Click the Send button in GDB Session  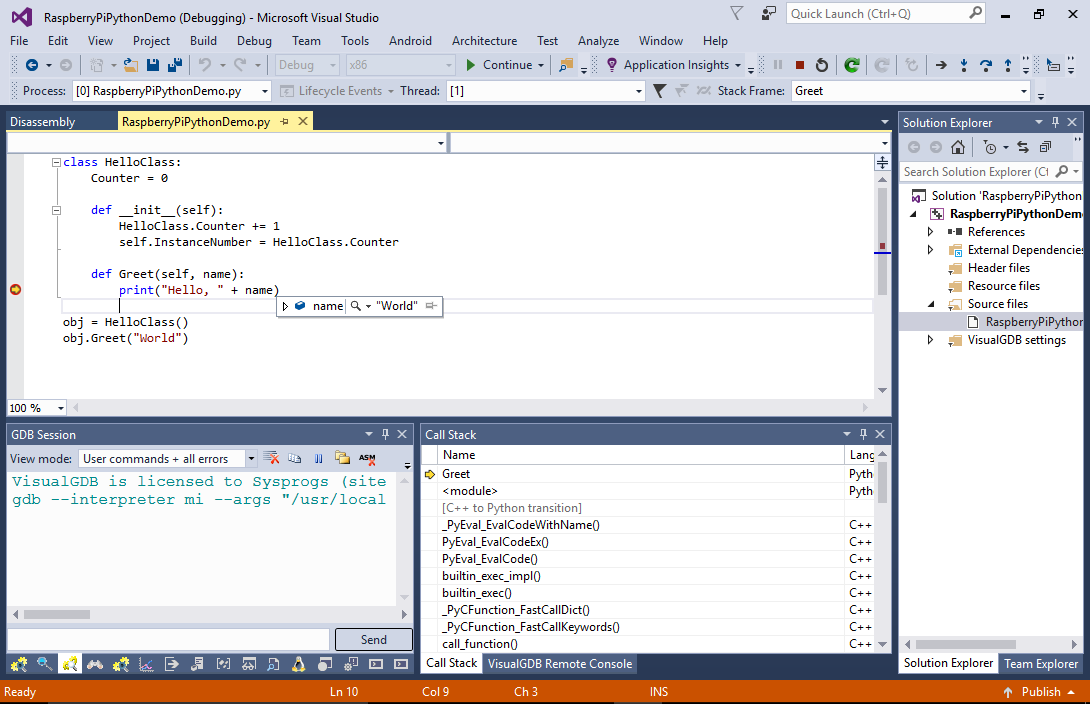pyautogui.click(x=374, y=639)
